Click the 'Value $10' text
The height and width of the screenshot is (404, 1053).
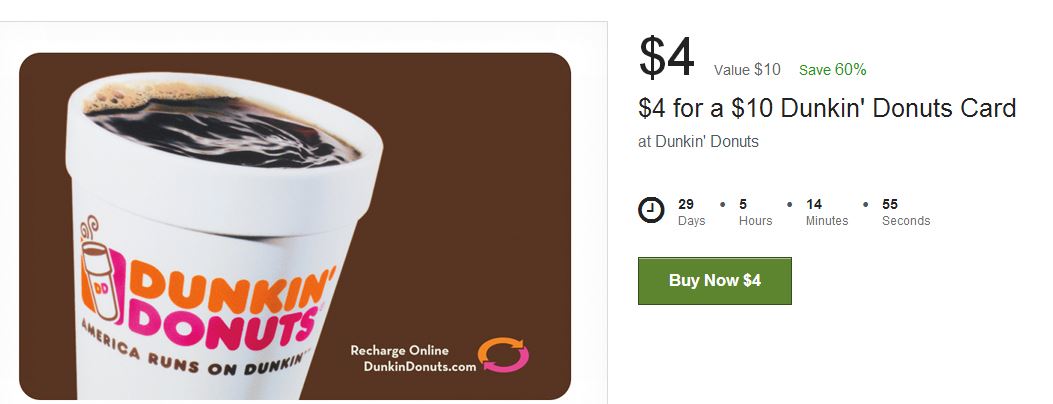[x=747, y=70]
